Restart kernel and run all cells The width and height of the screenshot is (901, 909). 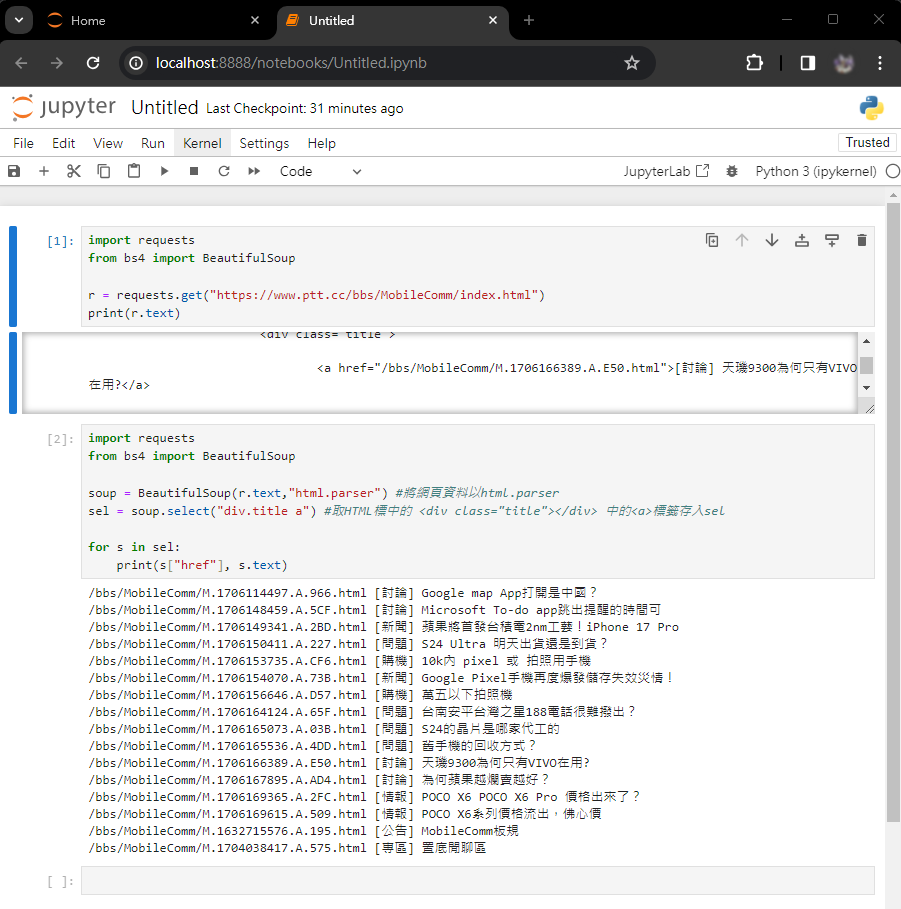tap(254, 171)
